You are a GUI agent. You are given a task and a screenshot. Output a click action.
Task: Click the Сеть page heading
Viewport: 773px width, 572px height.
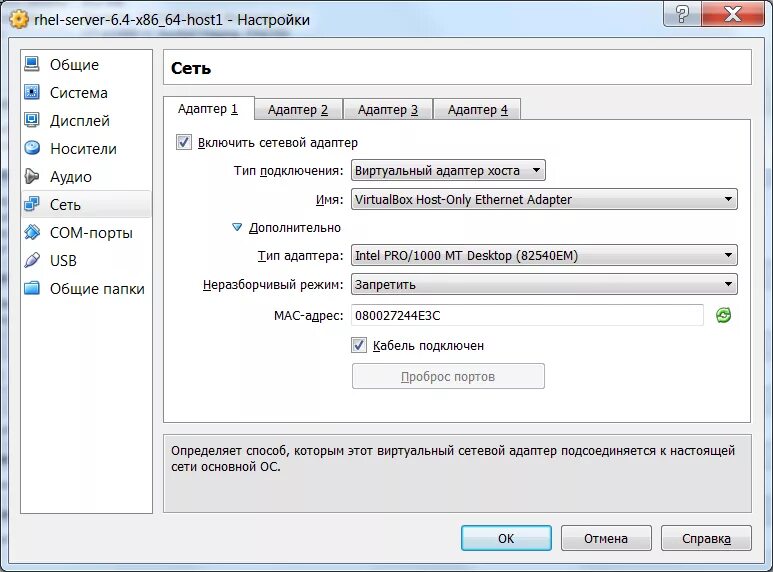191,68
